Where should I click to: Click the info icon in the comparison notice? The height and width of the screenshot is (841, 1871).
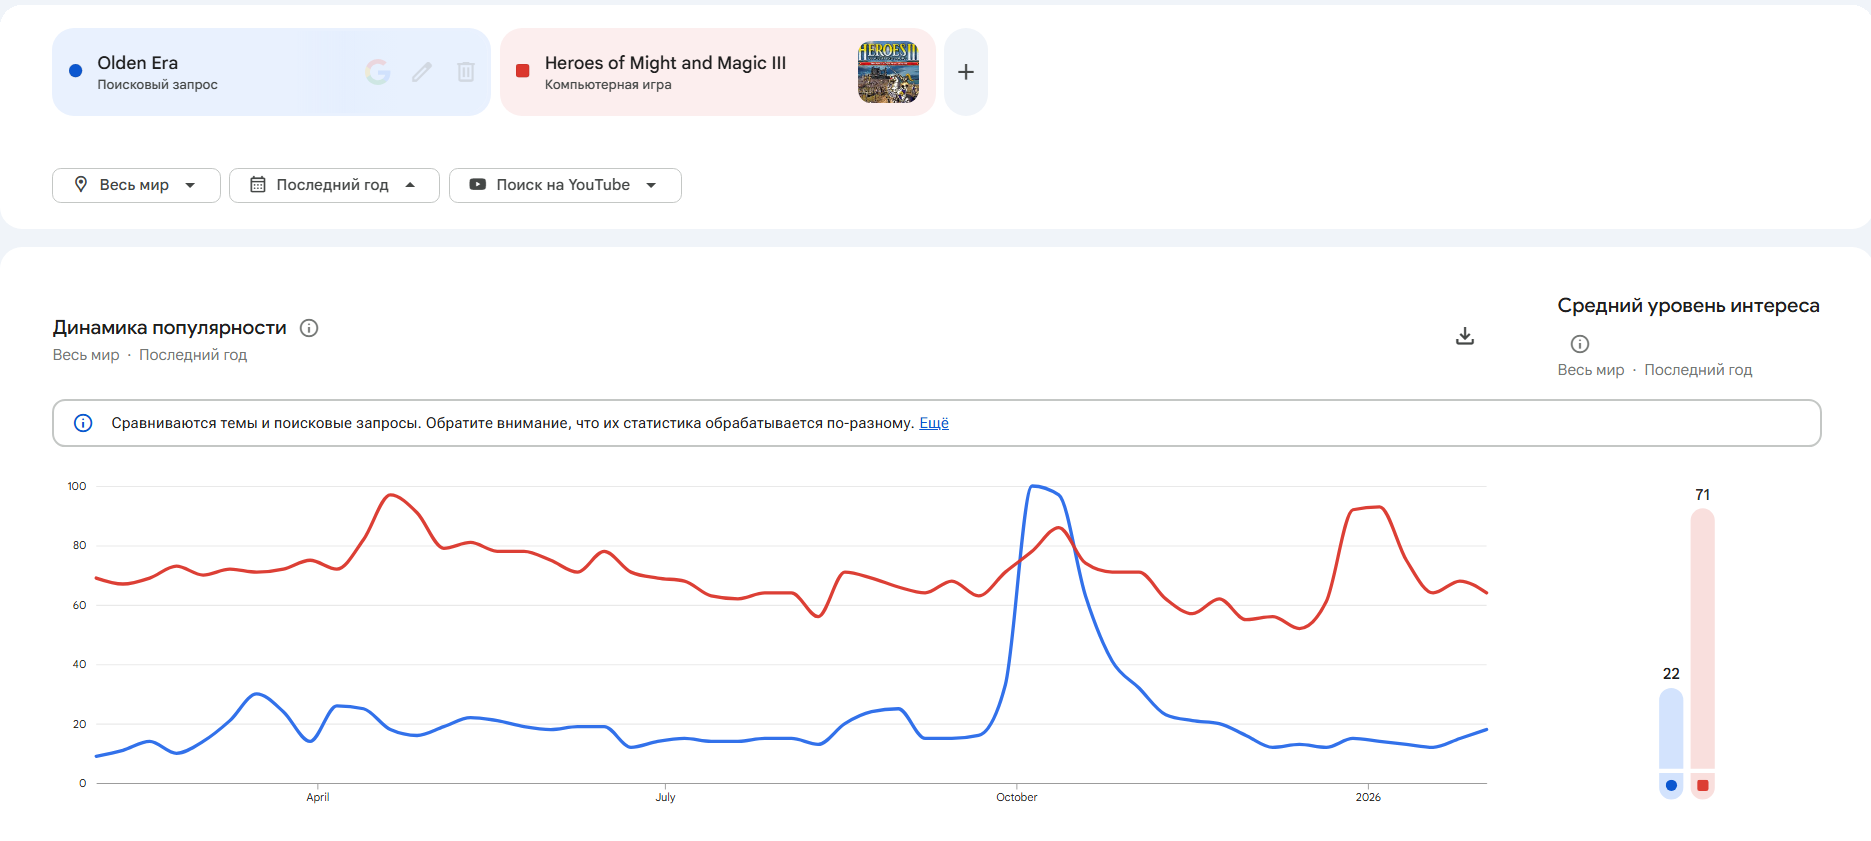click(84, 423)
